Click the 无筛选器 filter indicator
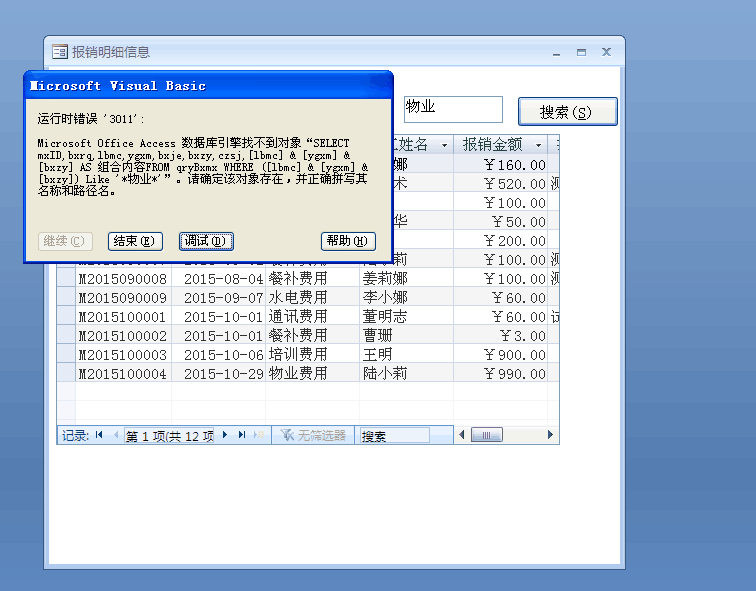This screenshot has width=756, height=591. pos(314,435)
